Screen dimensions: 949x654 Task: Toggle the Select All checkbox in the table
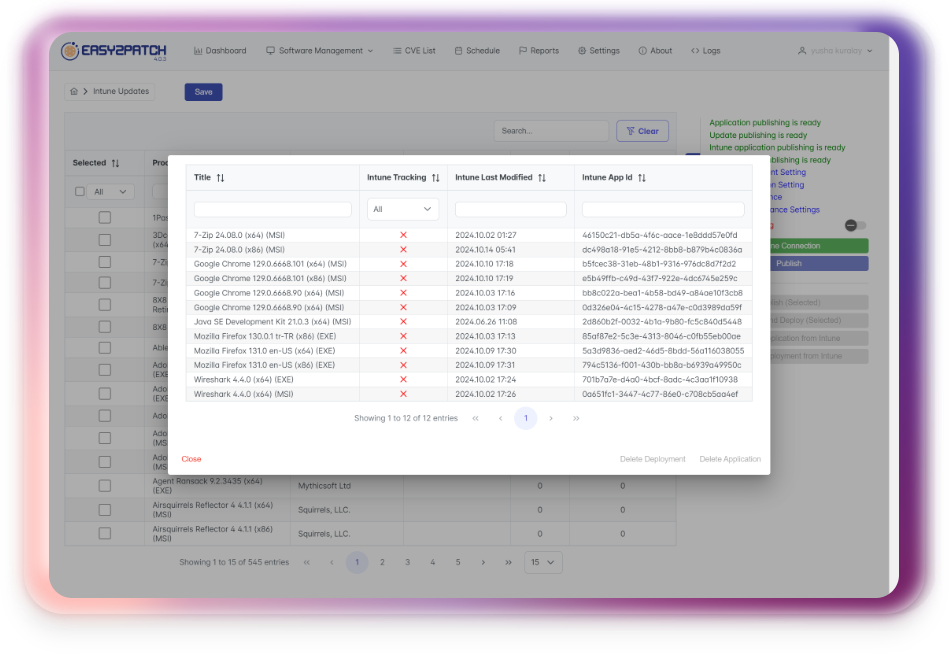80,191
